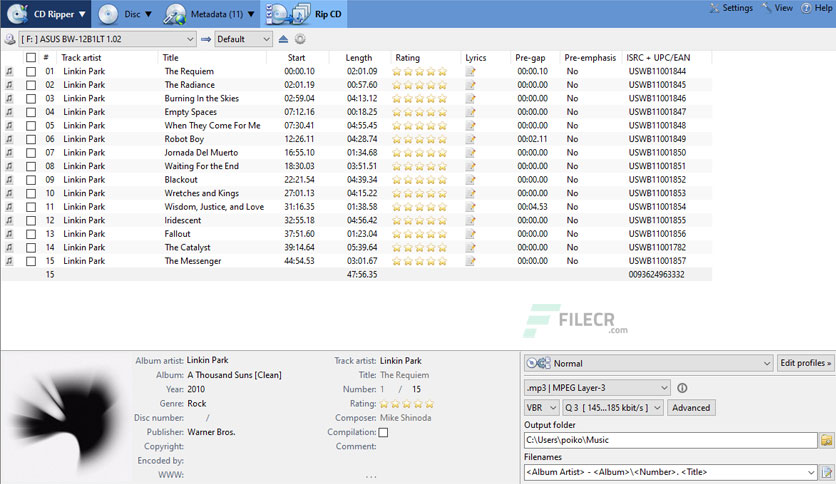The height and width of the screenshot is (484, 836).
Task: Click the Genre value Rock
Action: point(197,404)
